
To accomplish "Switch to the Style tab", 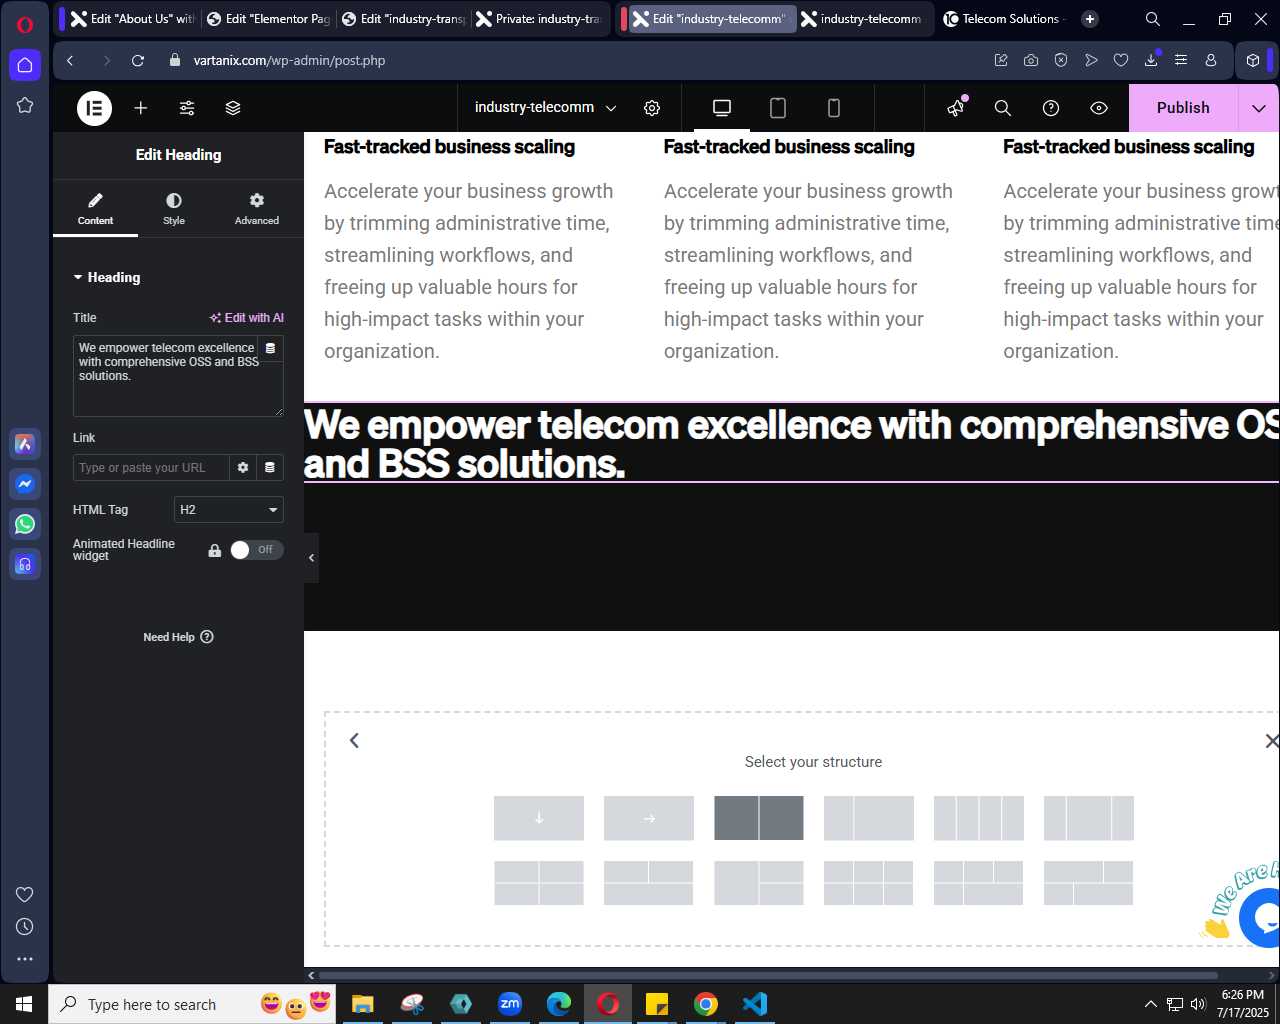I will click(174, 208).
